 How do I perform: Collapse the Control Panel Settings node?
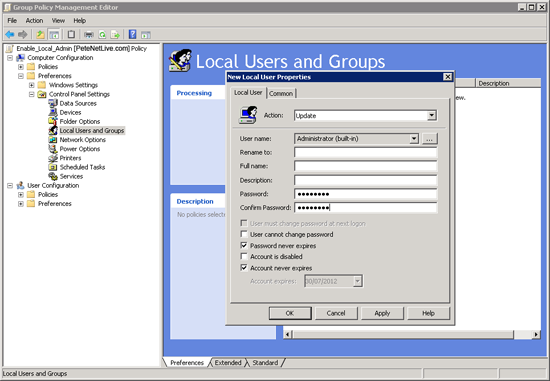pos(32,94)
